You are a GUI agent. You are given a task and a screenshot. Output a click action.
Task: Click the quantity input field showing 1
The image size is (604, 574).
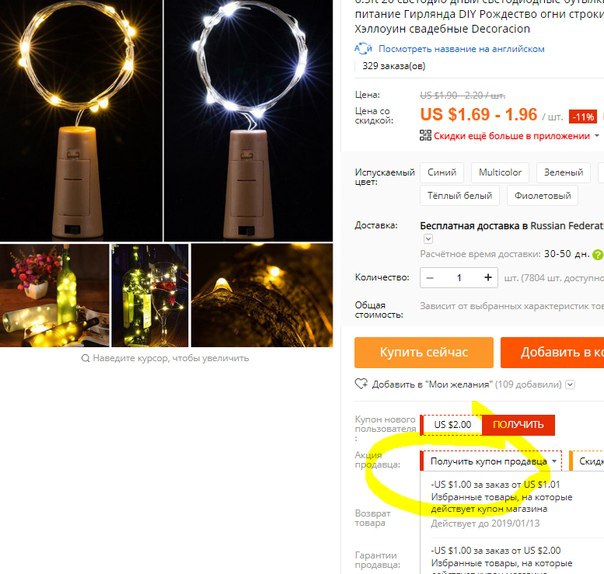pos(459,278)
